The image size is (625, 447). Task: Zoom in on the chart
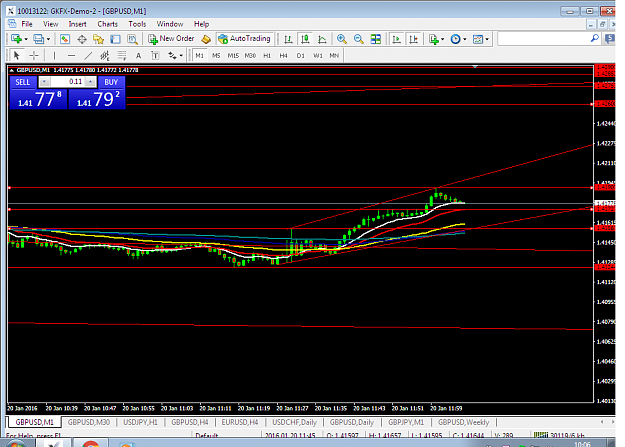[x=342, y=39]
